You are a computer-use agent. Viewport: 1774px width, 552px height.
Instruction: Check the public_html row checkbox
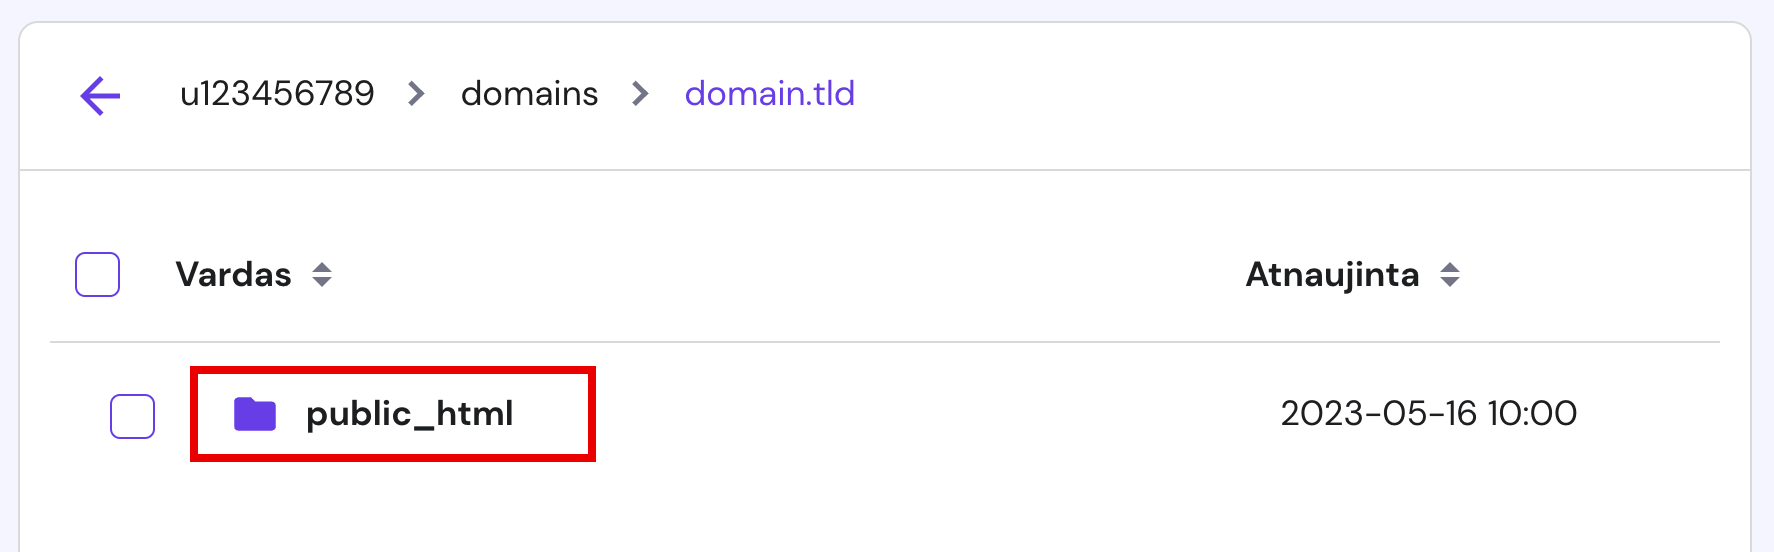132,416
